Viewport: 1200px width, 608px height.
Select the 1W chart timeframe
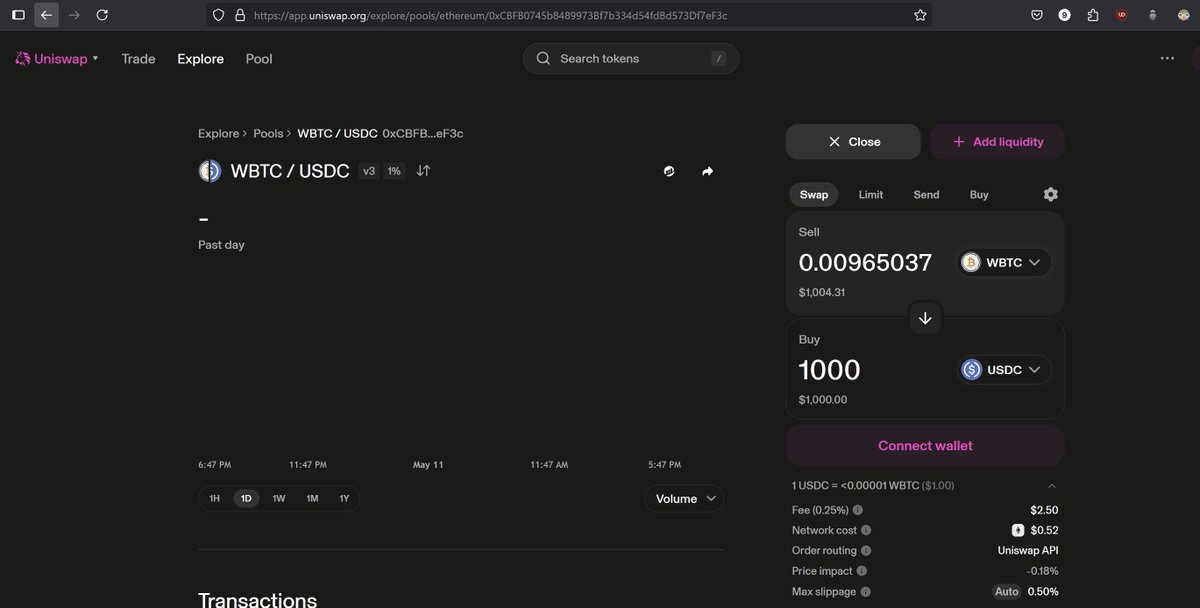(x=279, y=498)
